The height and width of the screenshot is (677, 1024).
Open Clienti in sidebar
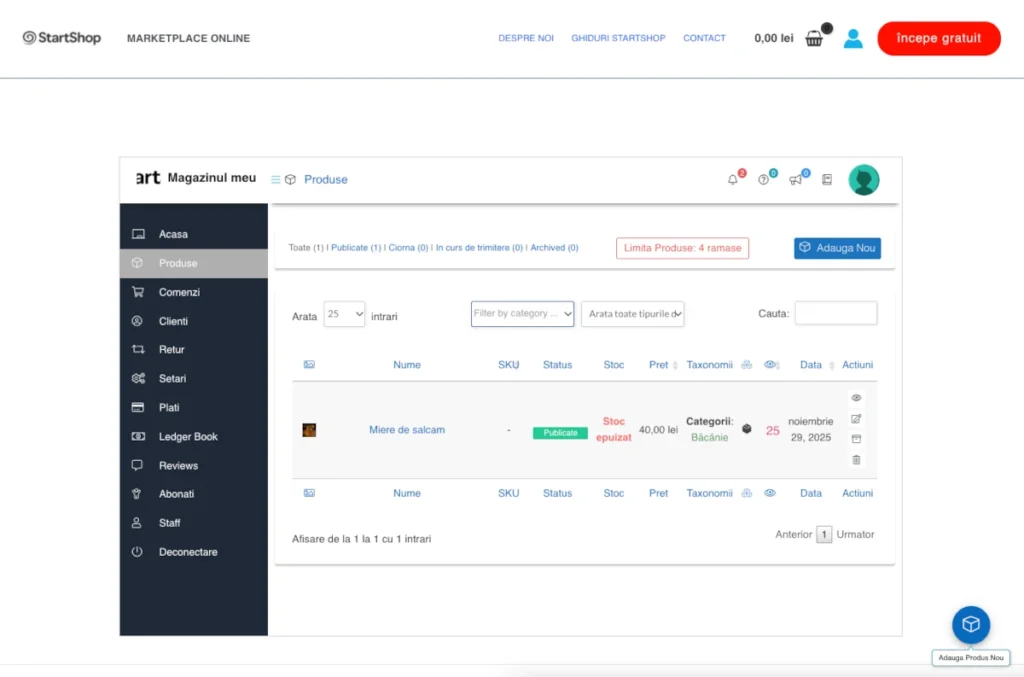tap(194, 321)
